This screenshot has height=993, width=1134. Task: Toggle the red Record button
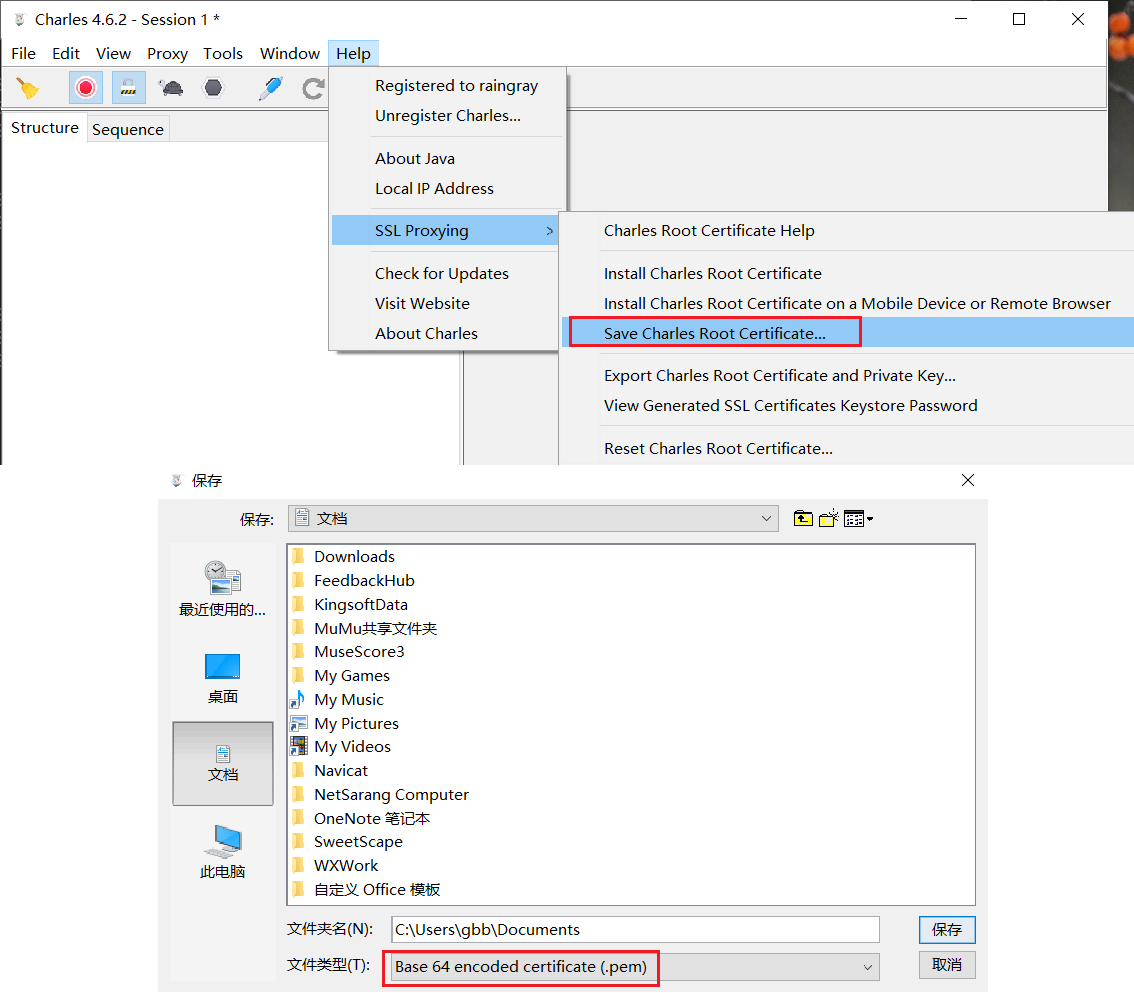coord(86,88)
